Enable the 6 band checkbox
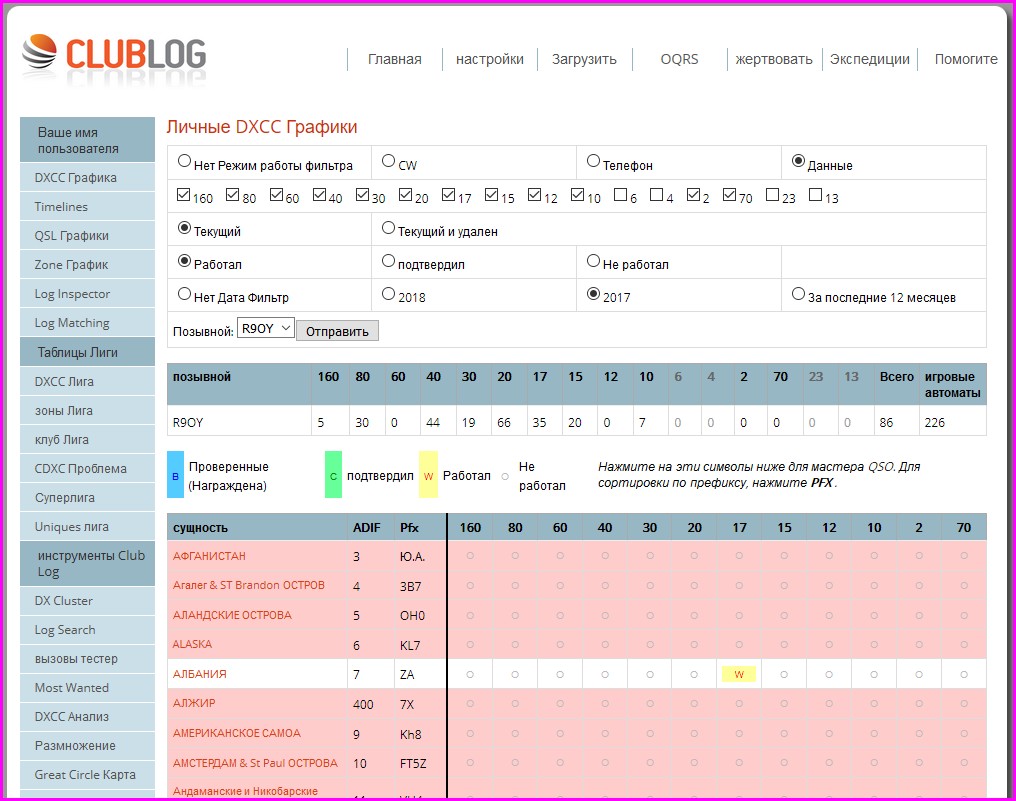Image resolution: width=1016 pixels, height=801 pixels. 621,196
